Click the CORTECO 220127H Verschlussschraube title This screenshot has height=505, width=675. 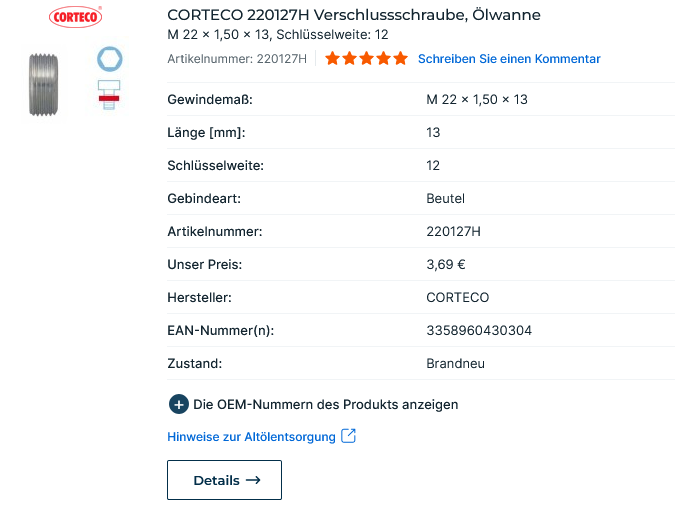click(354, 15)
